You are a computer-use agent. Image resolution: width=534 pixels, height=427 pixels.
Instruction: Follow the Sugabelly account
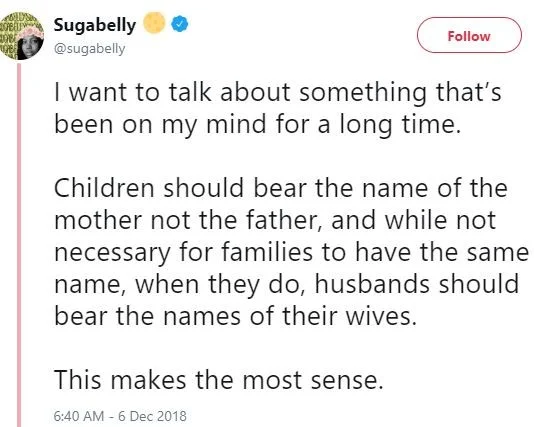[469, 35]
